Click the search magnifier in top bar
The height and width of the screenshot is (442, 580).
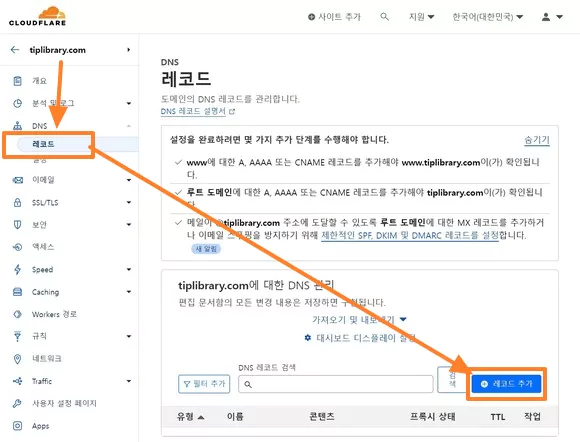click(385, 17)
